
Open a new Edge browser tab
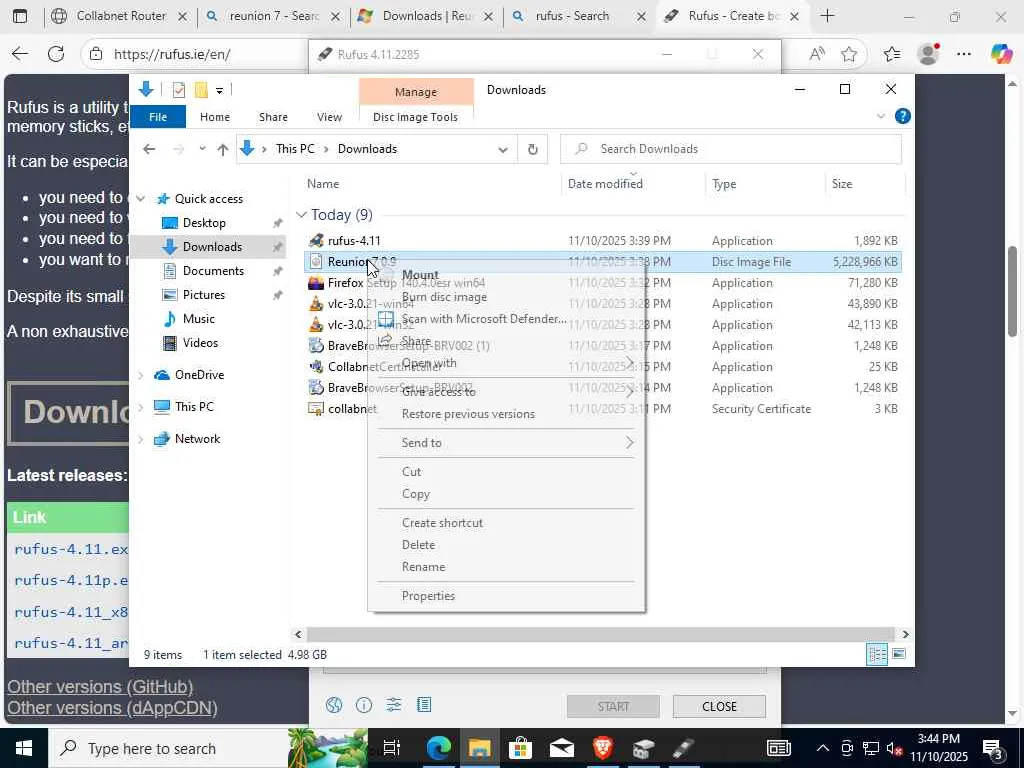click(x=827, y=16)
